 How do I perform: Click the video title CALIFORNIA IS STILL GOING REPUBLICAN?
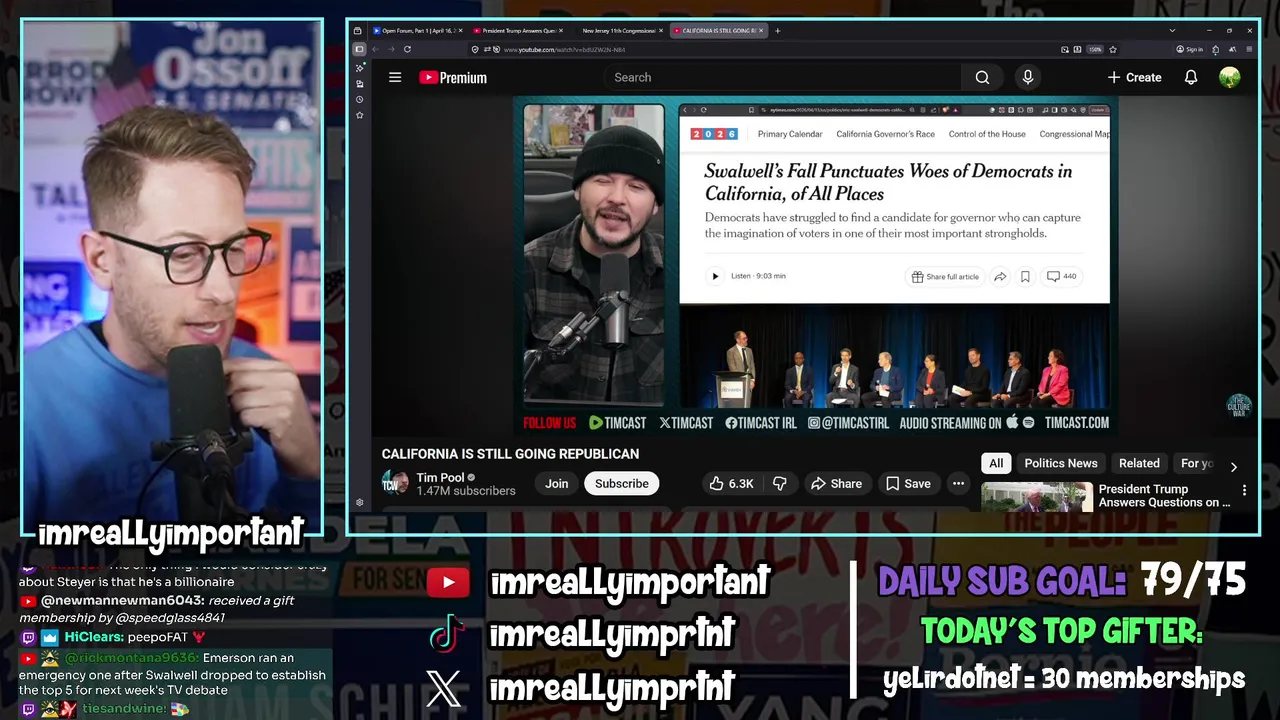coord(510,454)
